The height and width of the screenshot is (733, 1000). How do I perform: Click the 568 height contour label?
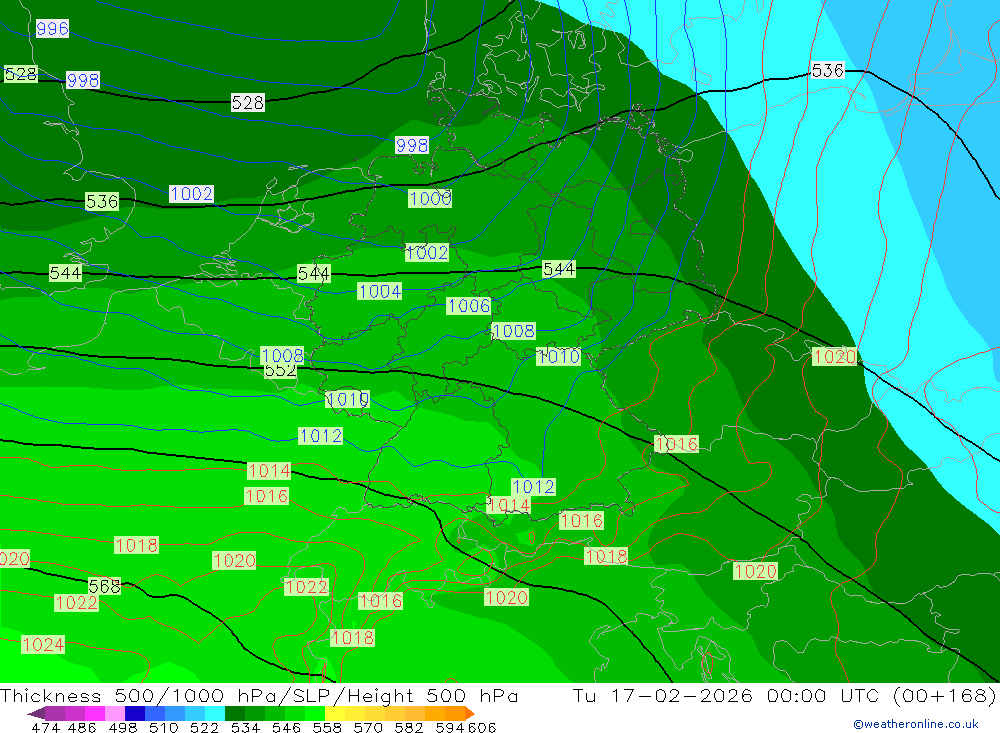[x=105, y=586]
